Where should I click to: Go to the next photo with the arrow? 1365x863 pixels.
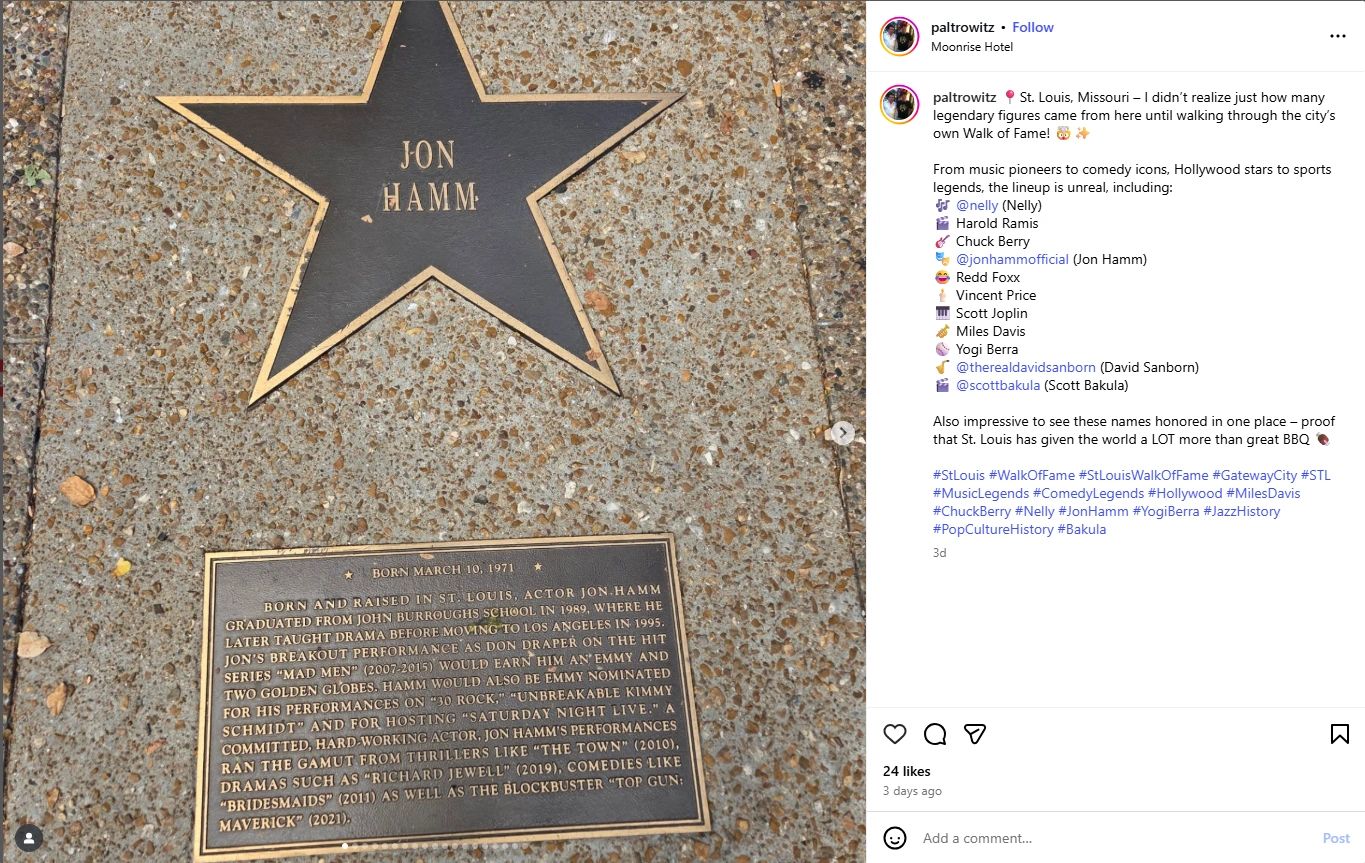coord(843,433)
